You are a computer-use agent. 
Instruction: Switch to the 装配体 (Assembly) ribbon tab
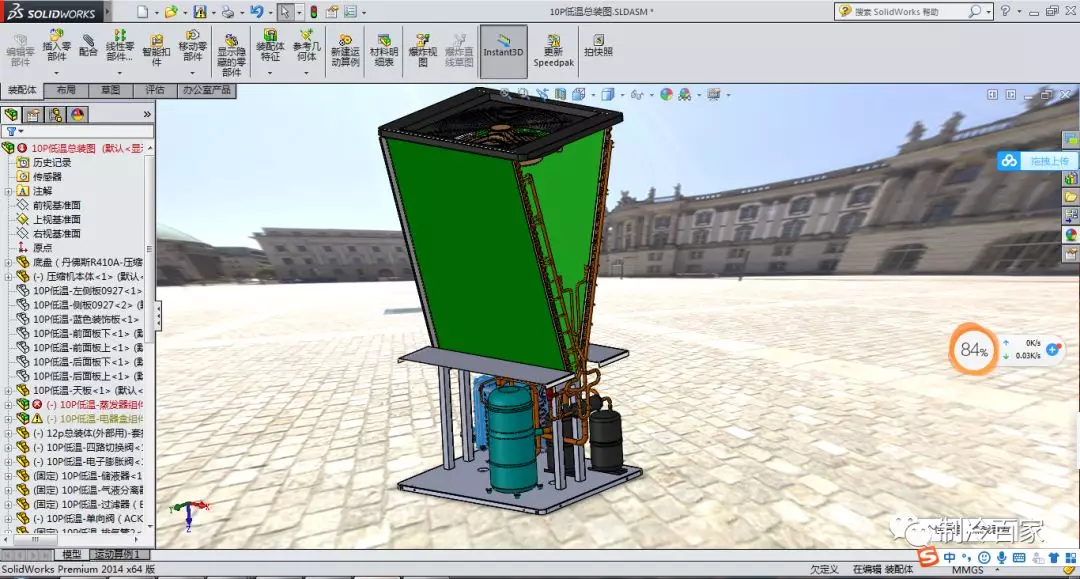(22, 90)
